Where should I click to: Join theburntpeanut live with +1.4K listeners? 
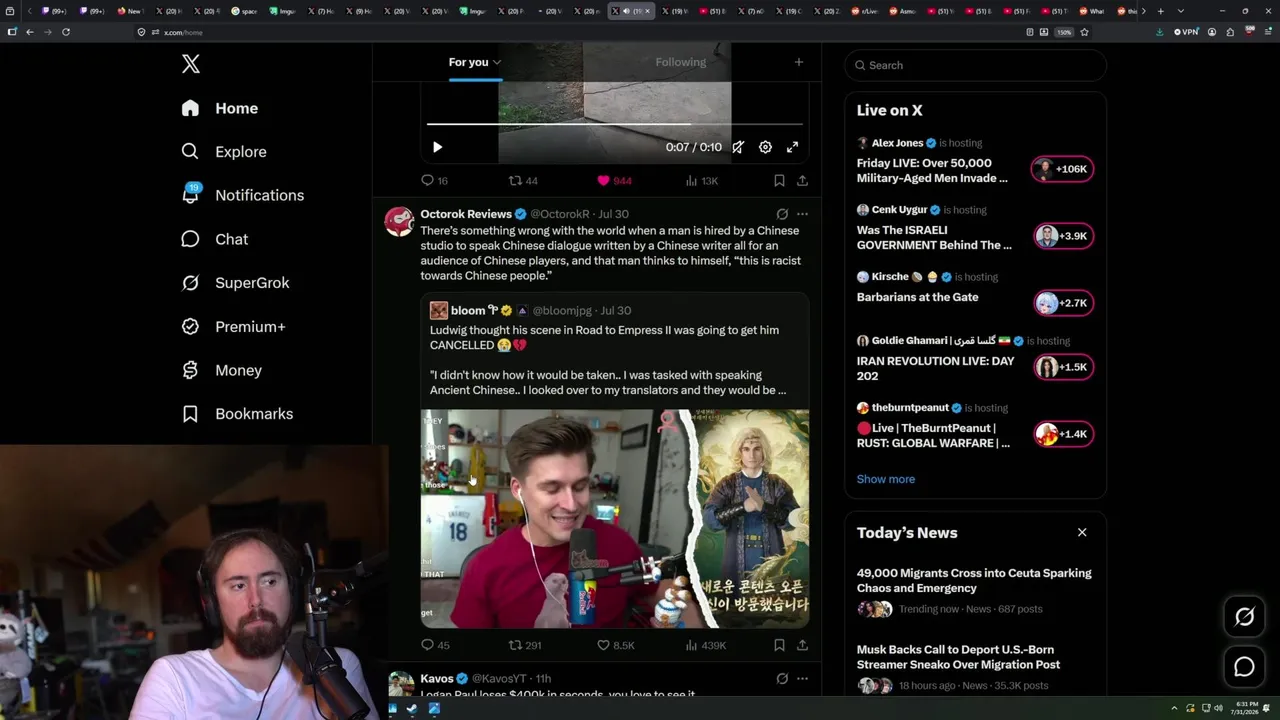tap(1063, 434)
